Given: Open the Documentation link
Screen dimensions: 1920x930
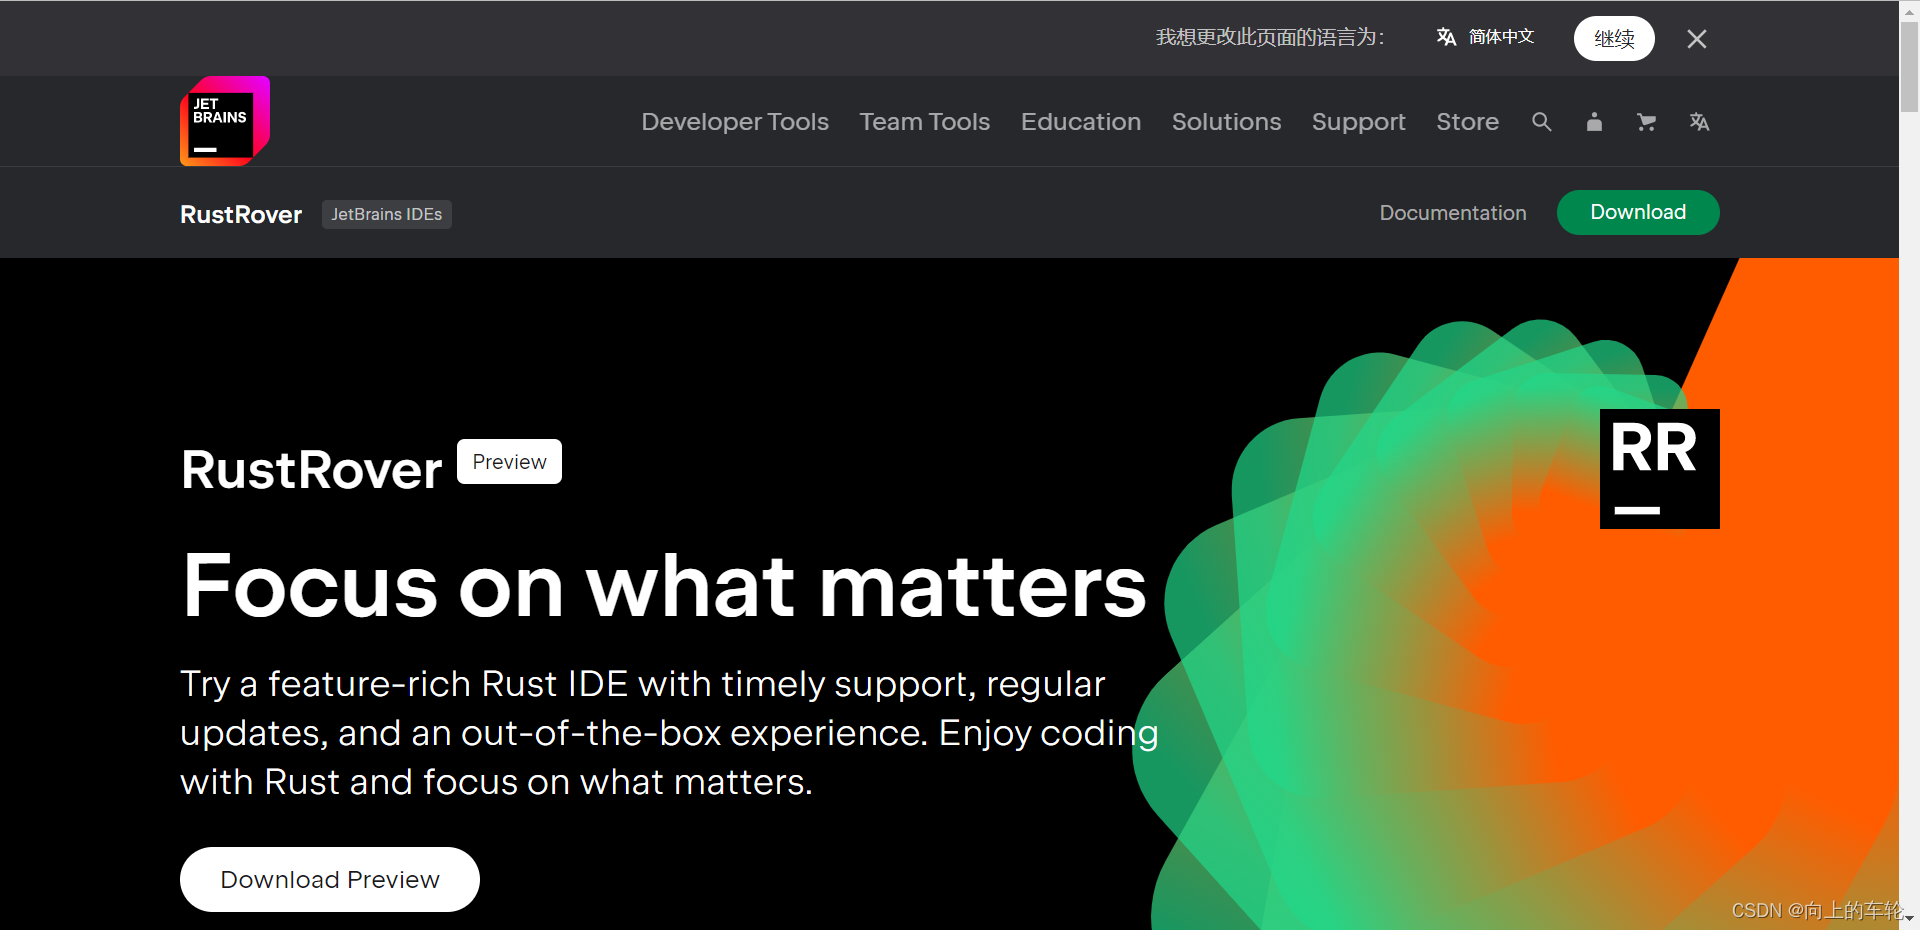Looking at the screenshot, I should (1453, 213).
